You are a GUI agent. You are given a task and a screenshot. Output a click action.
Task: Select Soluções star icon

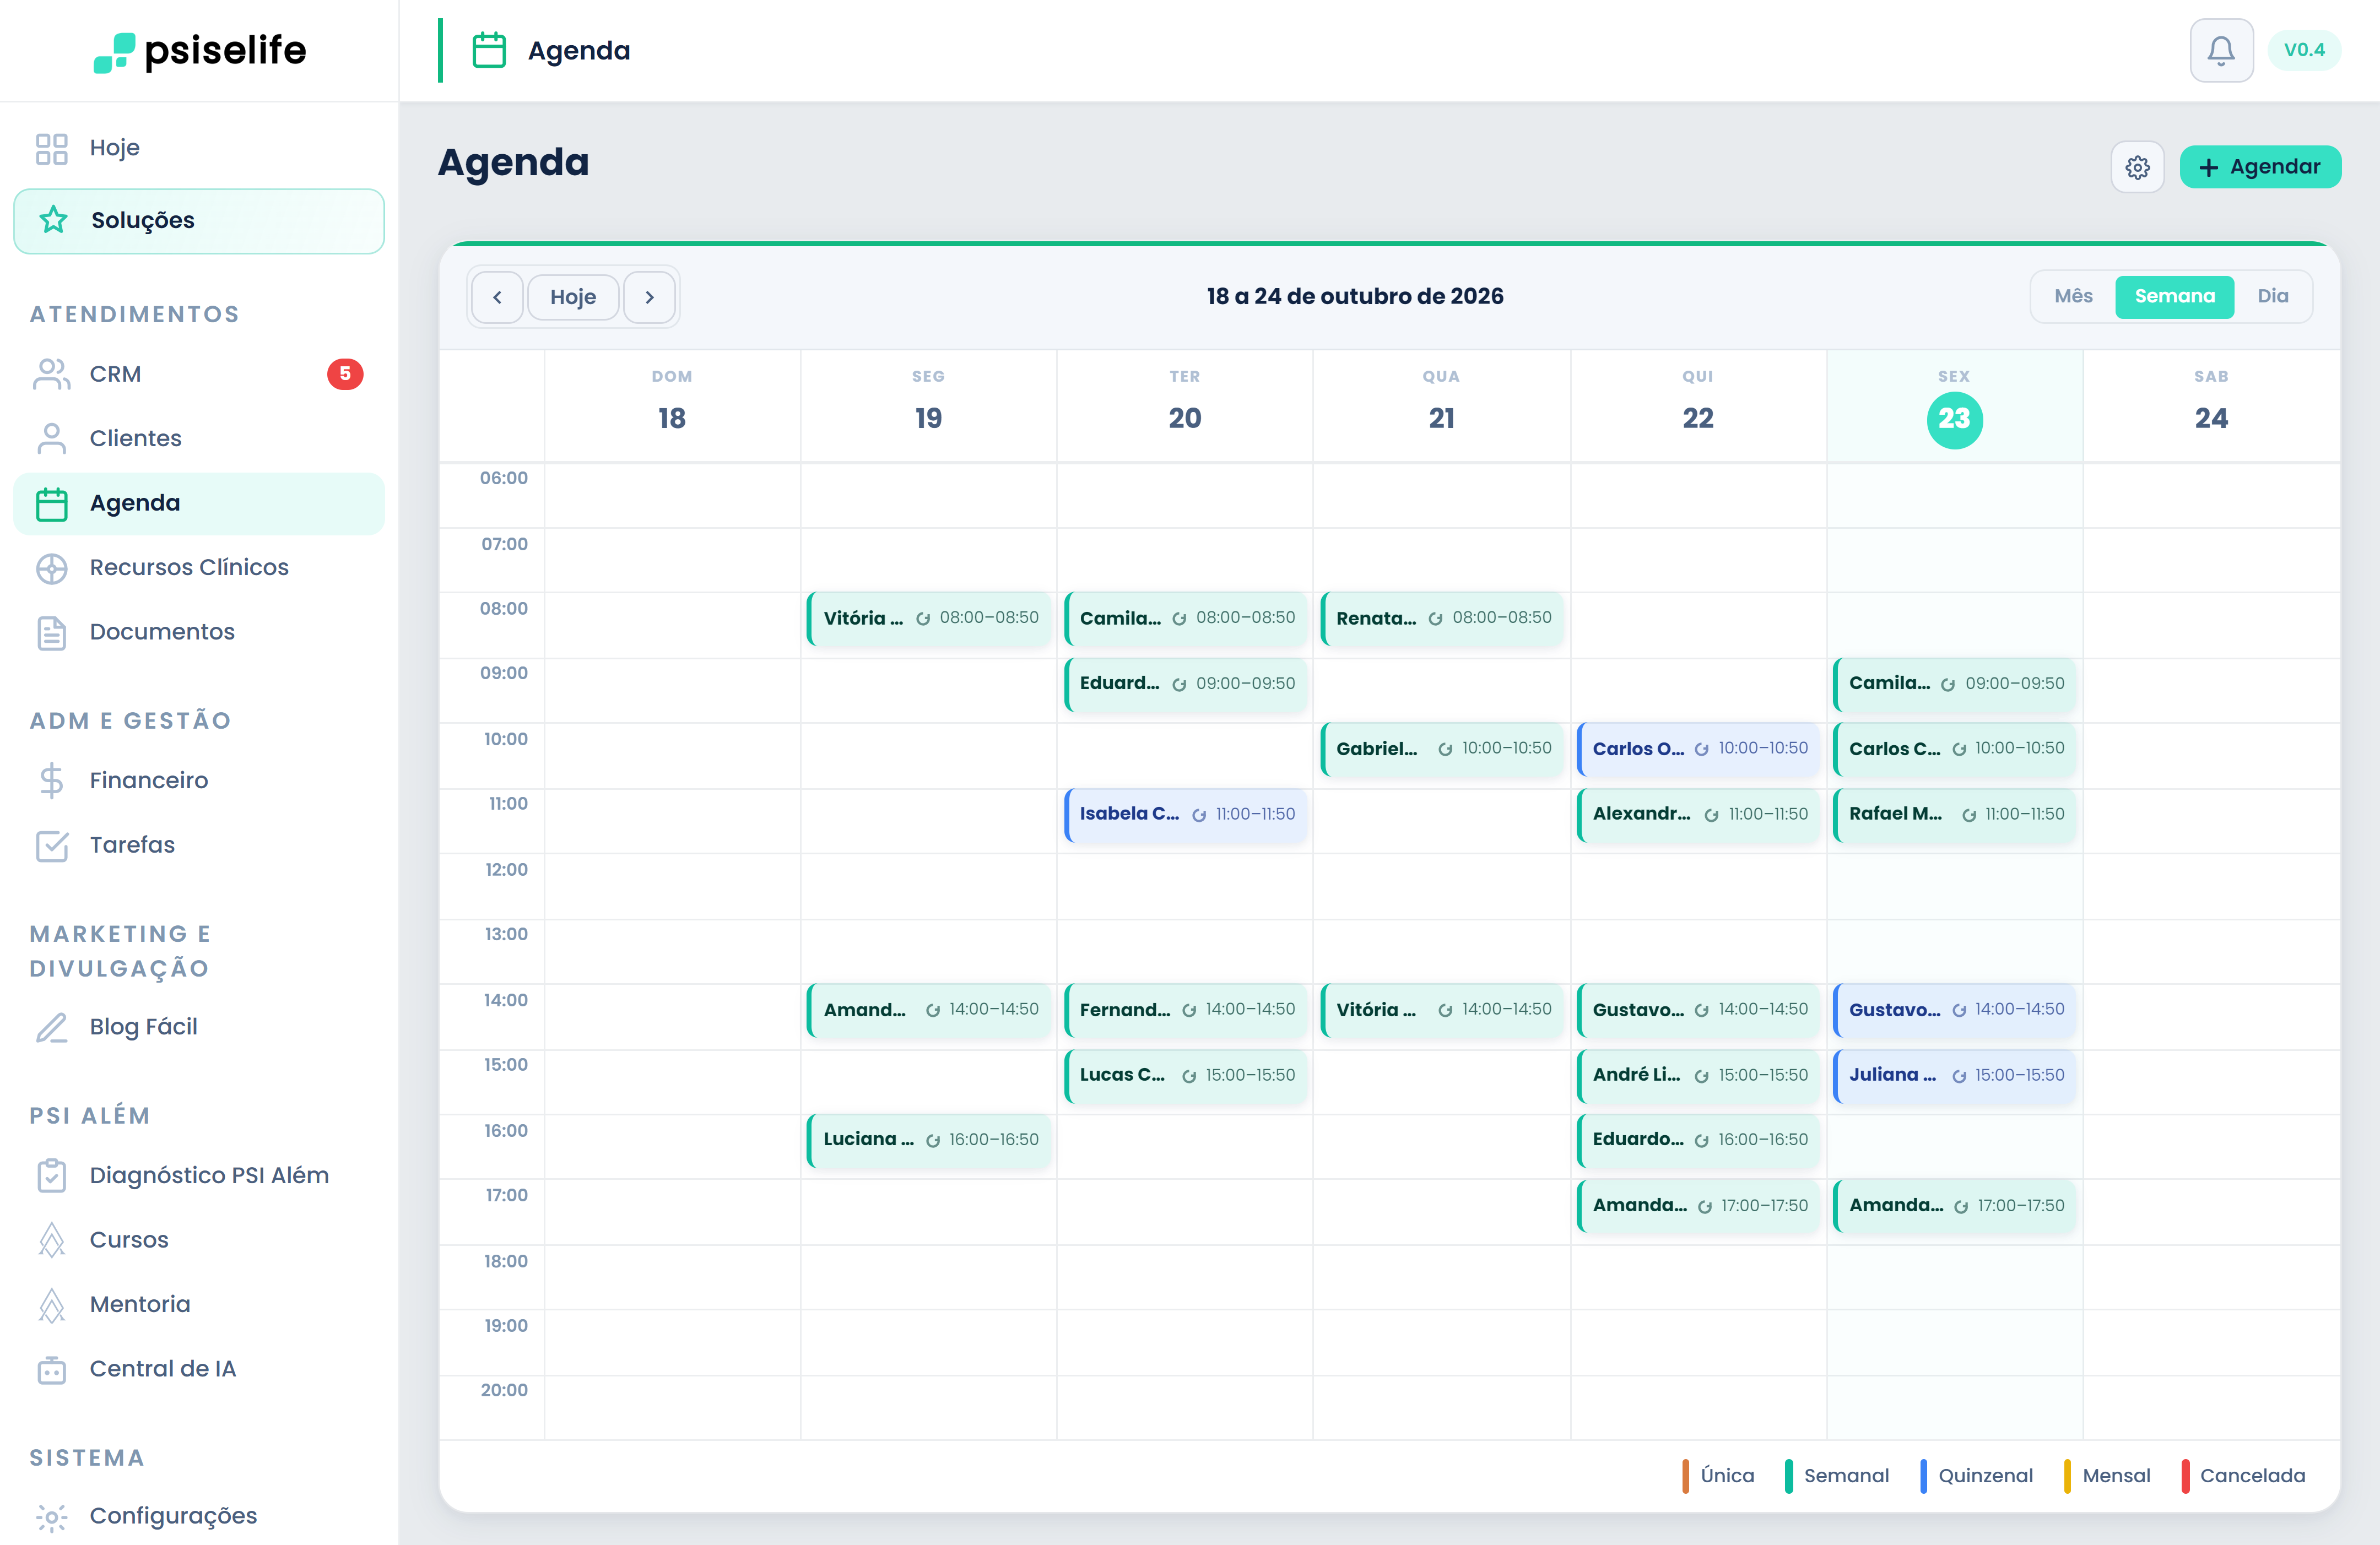pos(53,220)
